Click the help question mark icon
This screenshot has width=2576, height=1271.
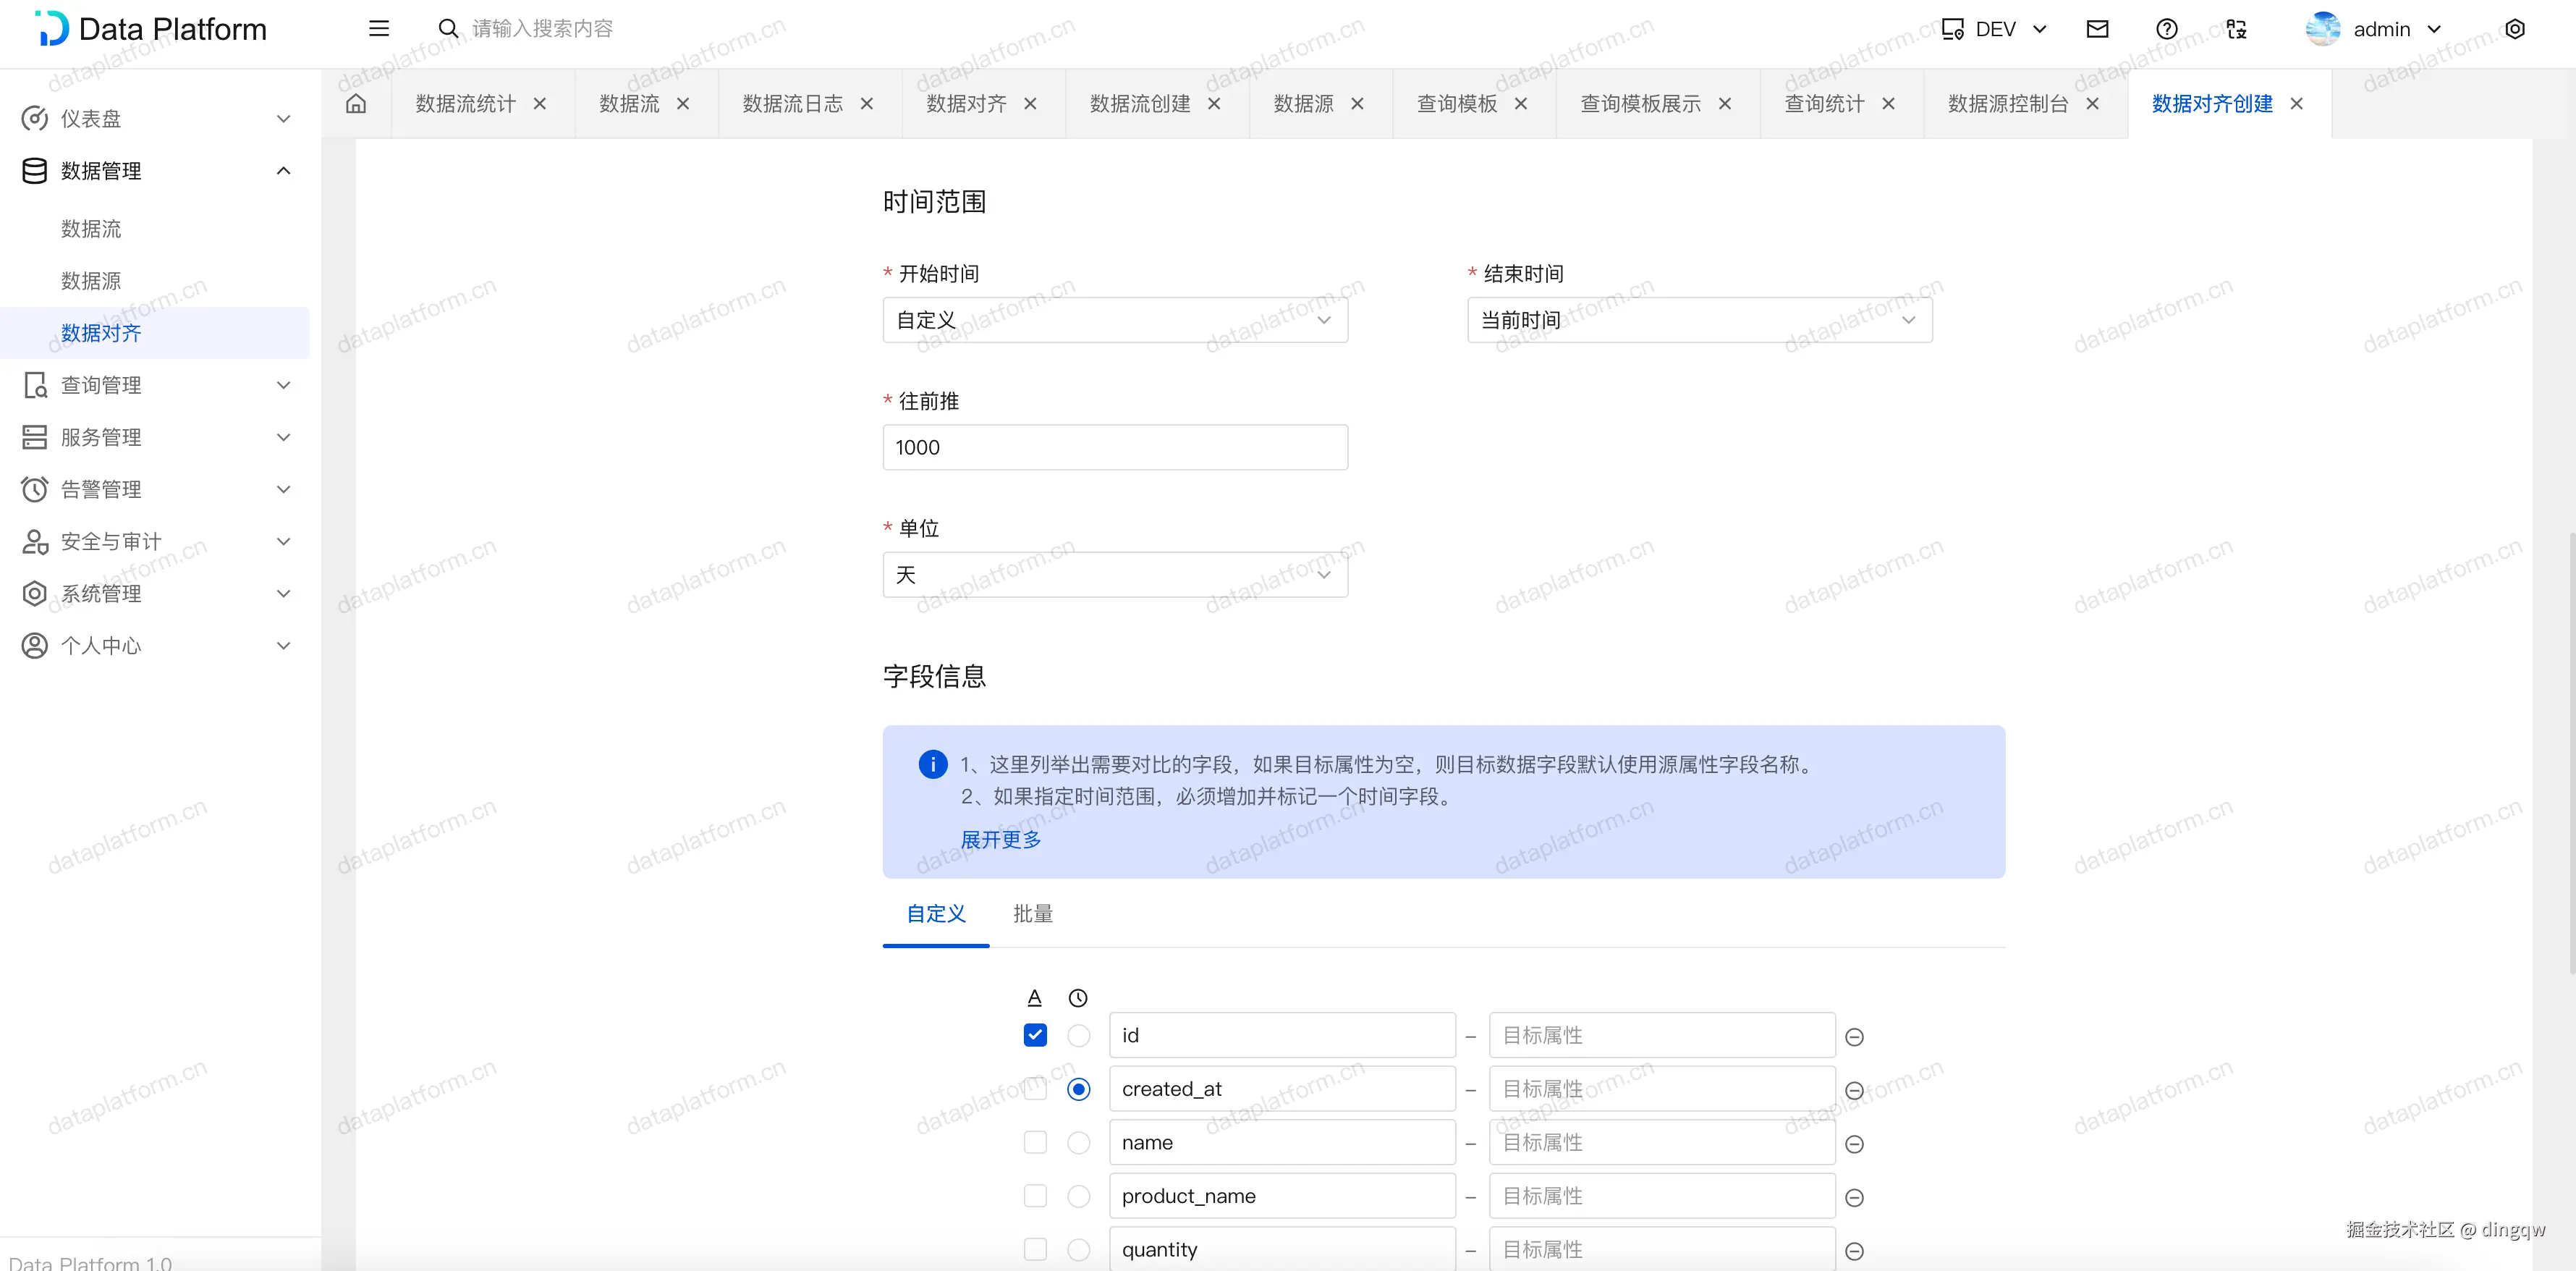pyautogui.click(x=2166, y=29)
